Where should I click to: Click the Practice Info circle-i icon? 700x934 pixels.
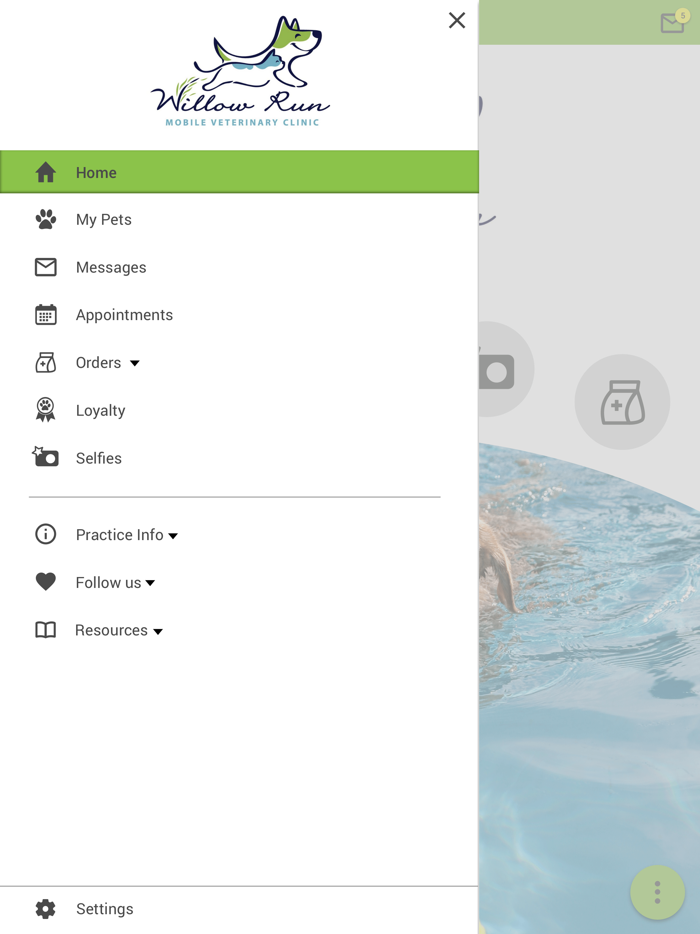[x=46, y=534]
